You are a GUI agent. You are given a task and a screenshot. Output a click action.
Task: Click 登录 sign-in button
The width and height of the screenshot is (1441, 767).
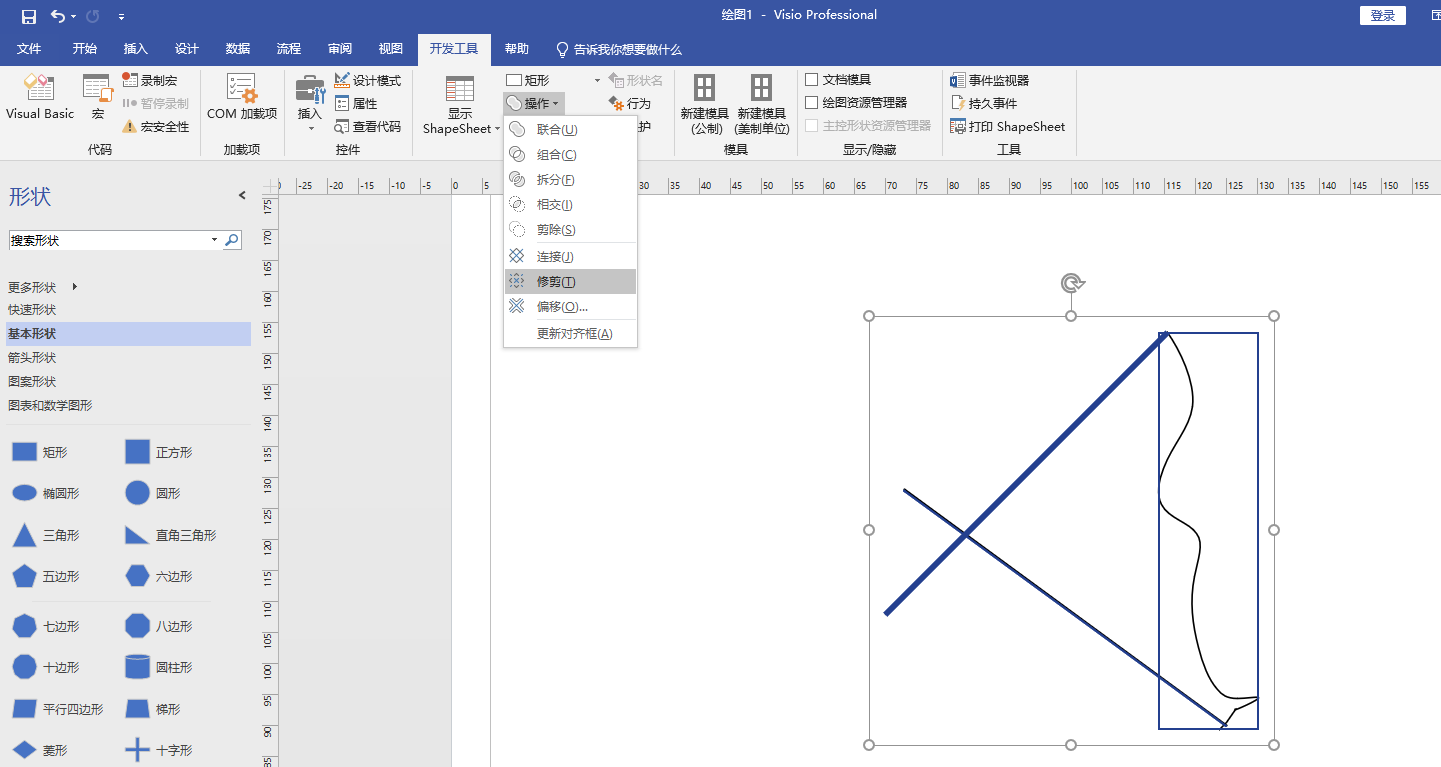tap(1383, 15)
